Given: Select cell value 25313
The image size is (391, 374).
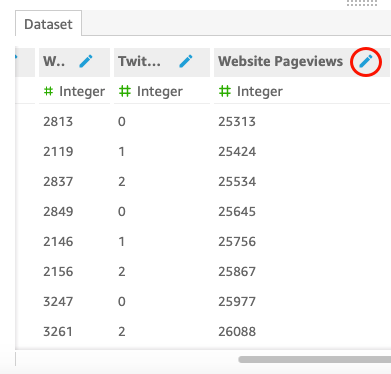Looking at the screenshot, I should [237, 122].
